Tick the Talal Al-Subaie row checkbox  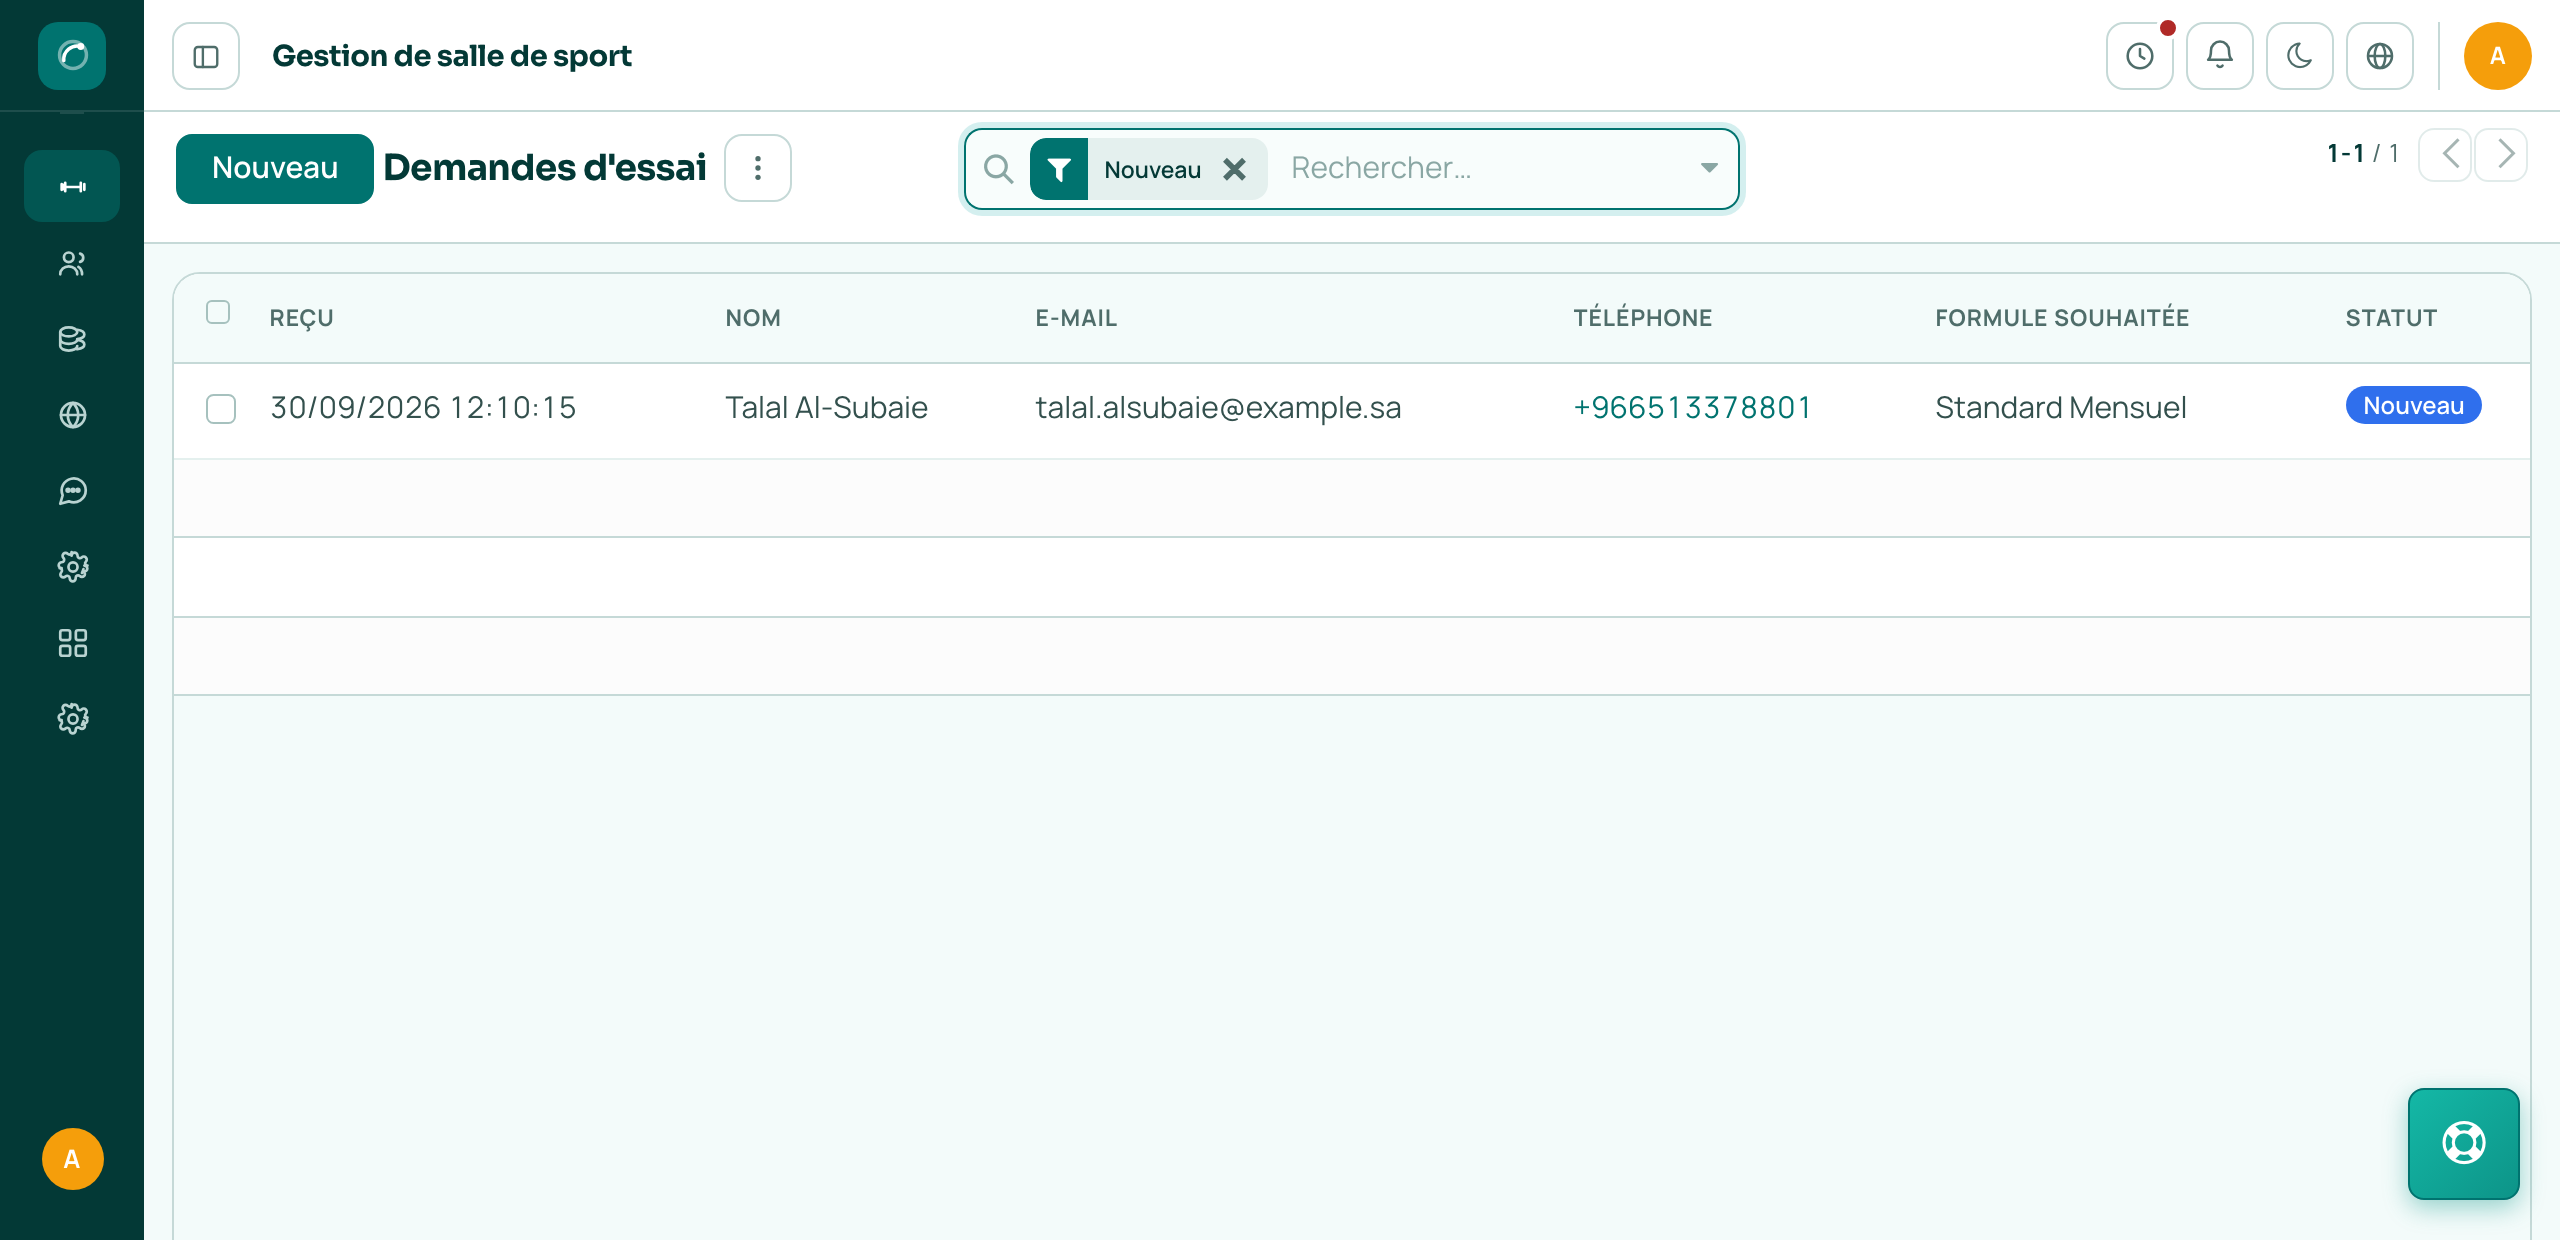tap(221, 409)
